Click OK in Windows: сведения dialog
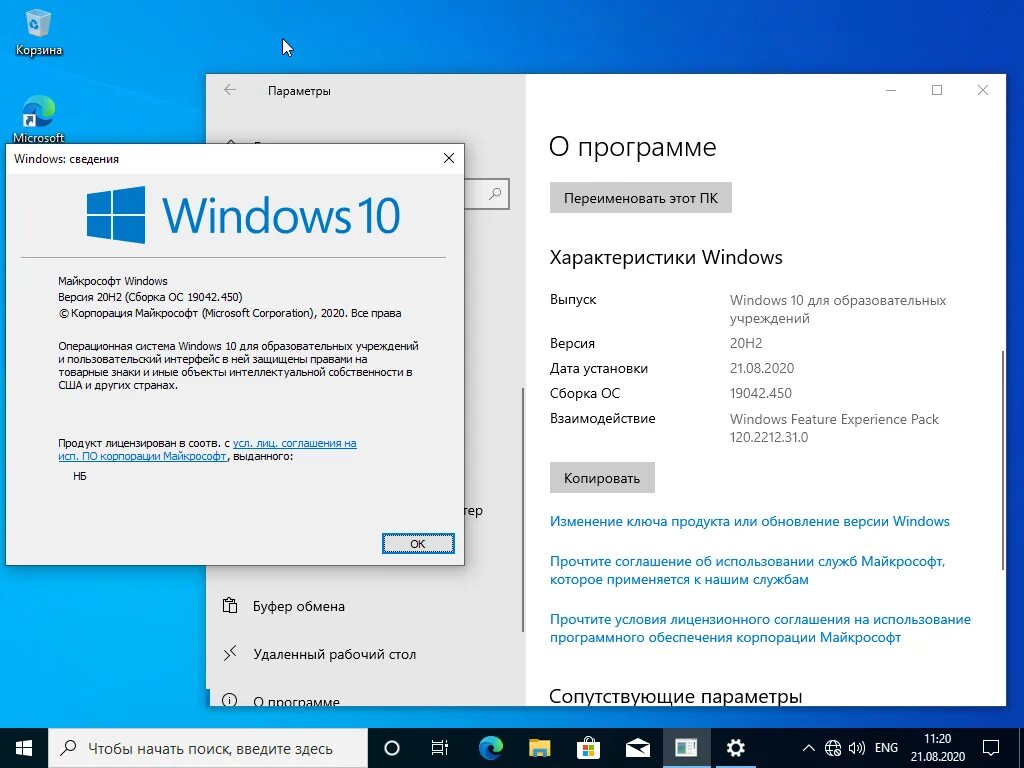This screenshot has height=768, width=1024. (418, 543)
